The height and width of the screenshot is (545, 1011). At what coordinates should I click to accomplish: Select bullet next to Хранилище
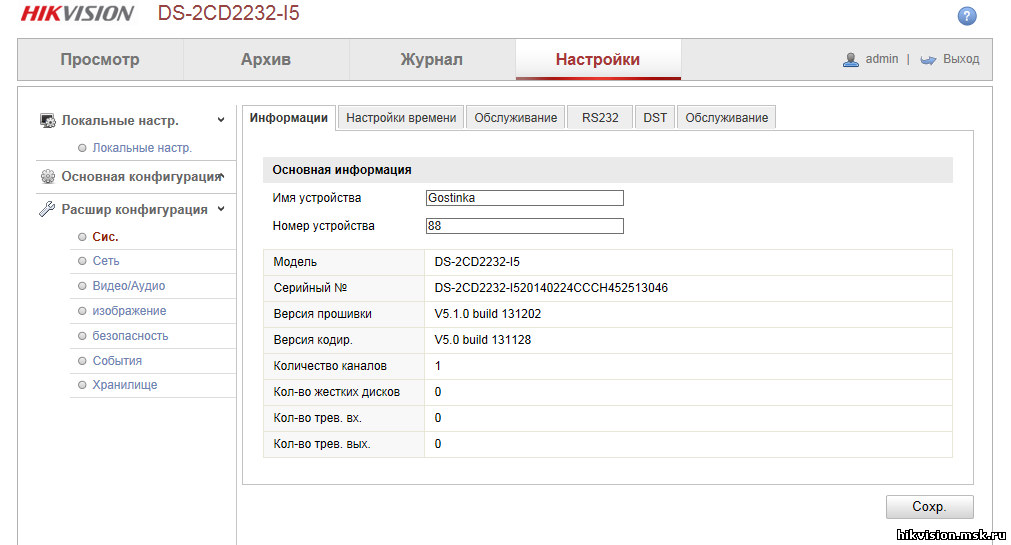click(x=82, y=385)
